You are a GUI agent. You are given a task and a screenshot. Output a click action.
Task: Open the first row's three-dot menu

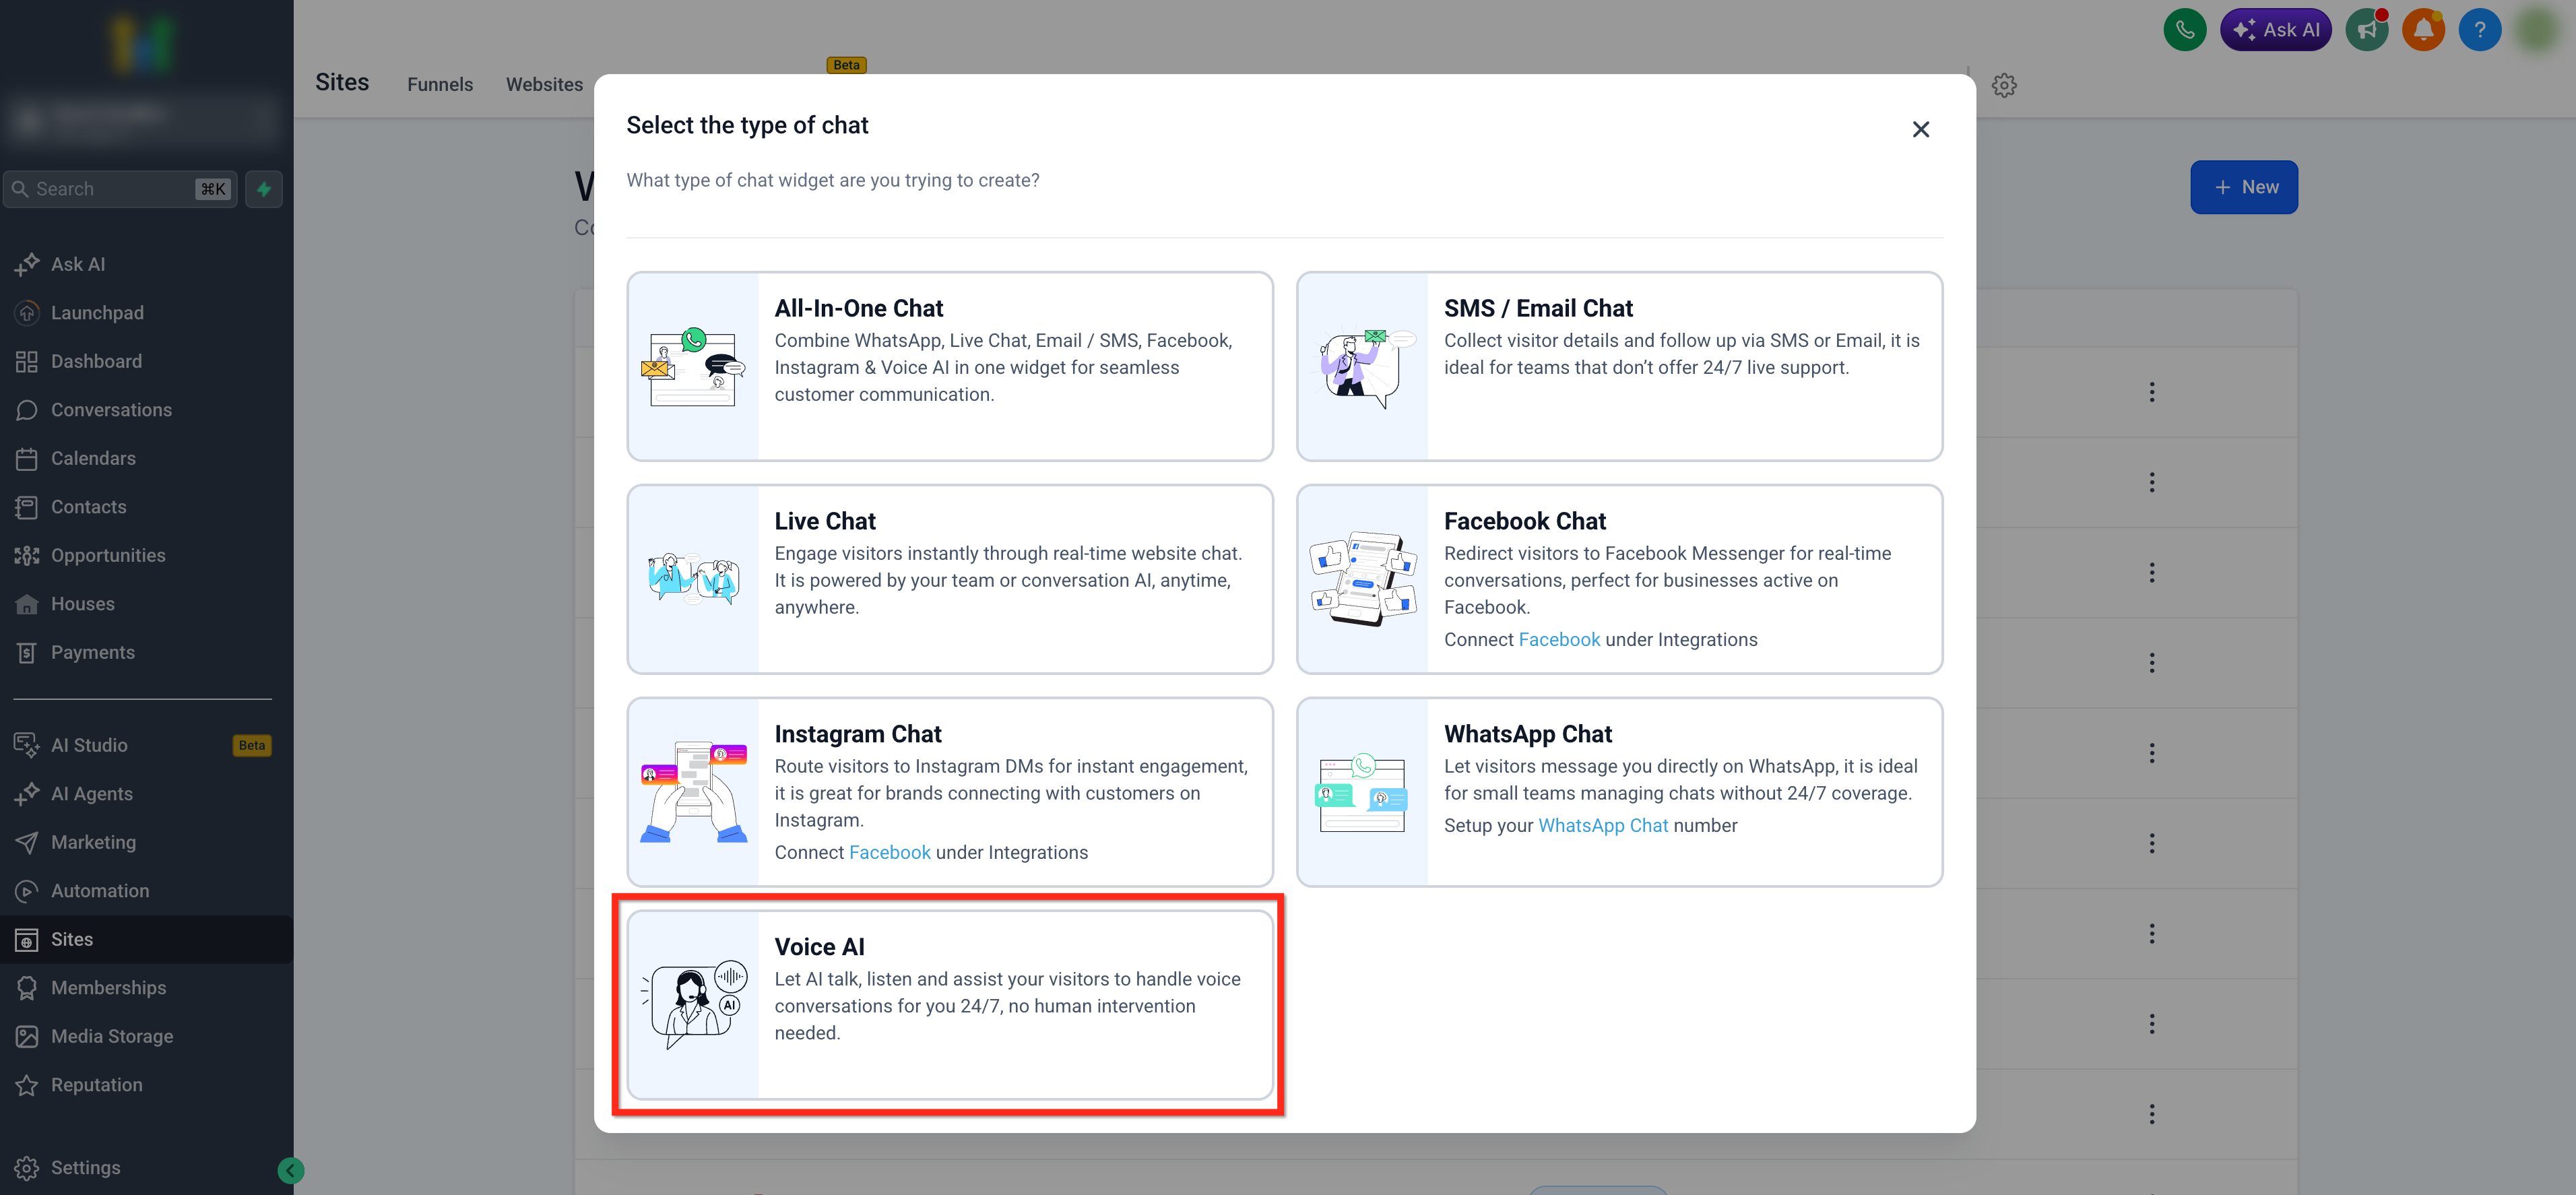pos(2151,392)
